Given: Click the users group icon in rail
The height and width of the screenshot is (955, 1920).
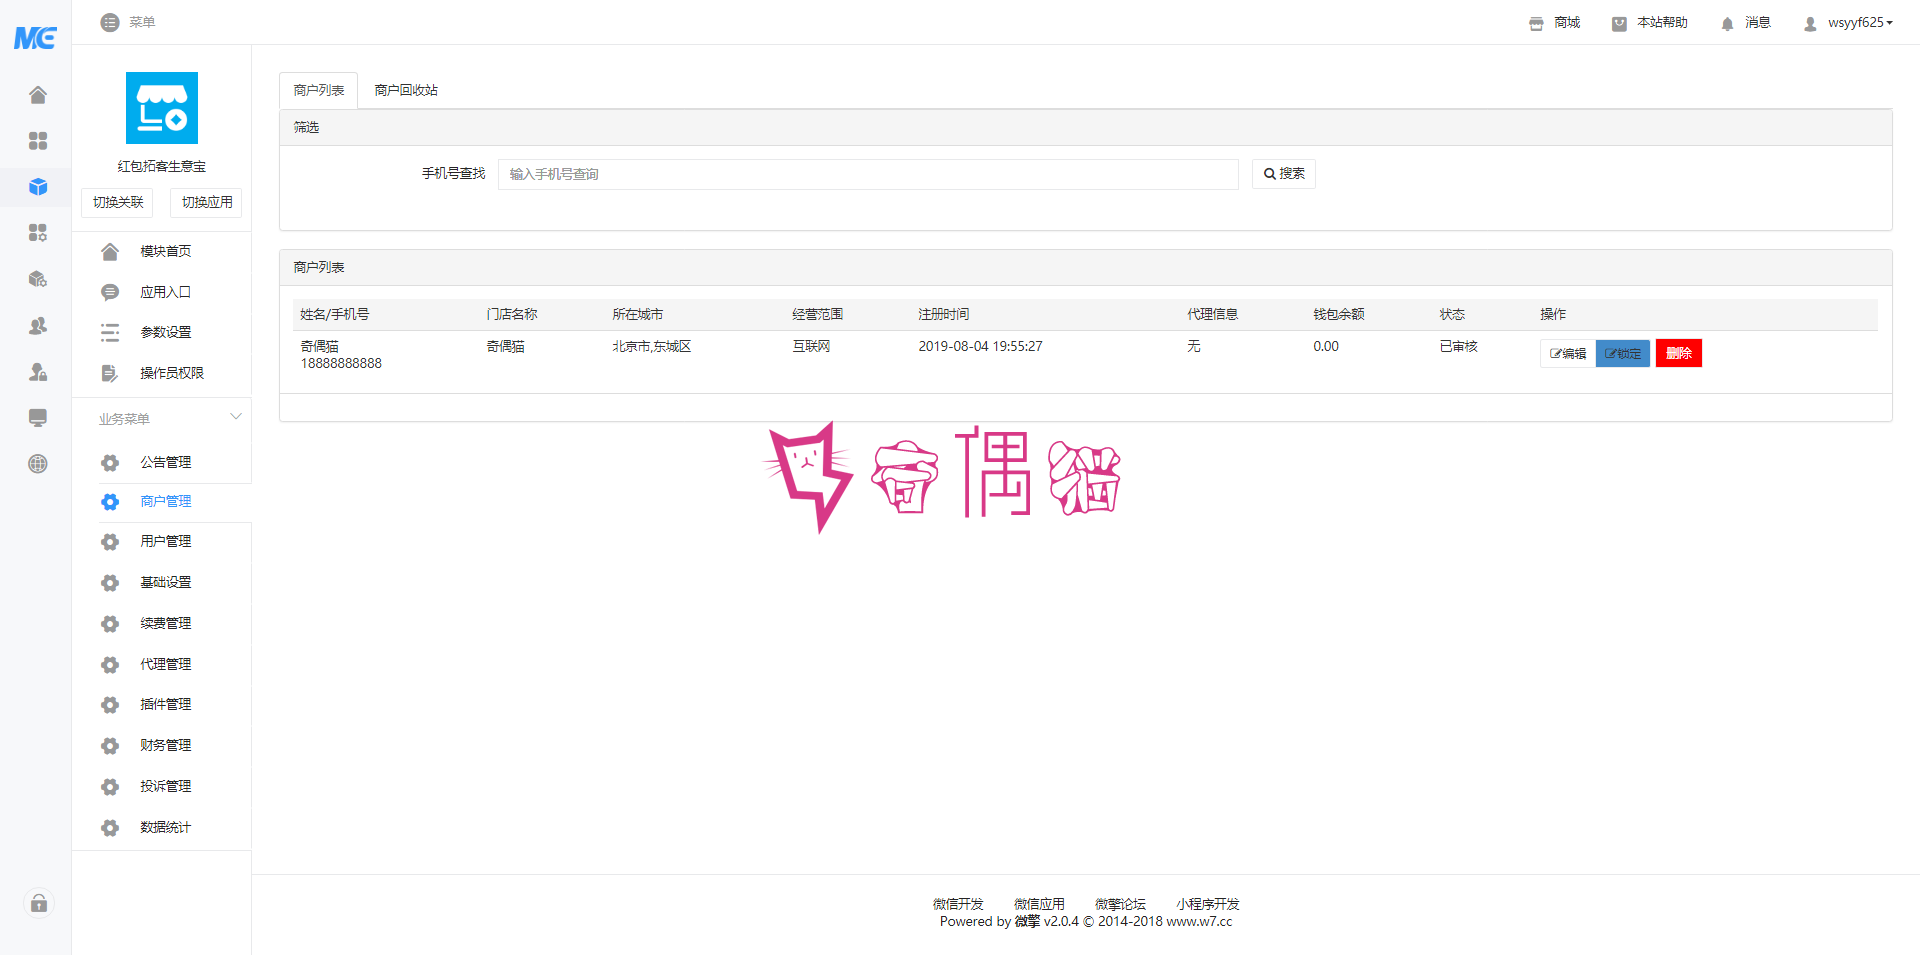Looking at the screenshot, I should click(x=38, y=325).
